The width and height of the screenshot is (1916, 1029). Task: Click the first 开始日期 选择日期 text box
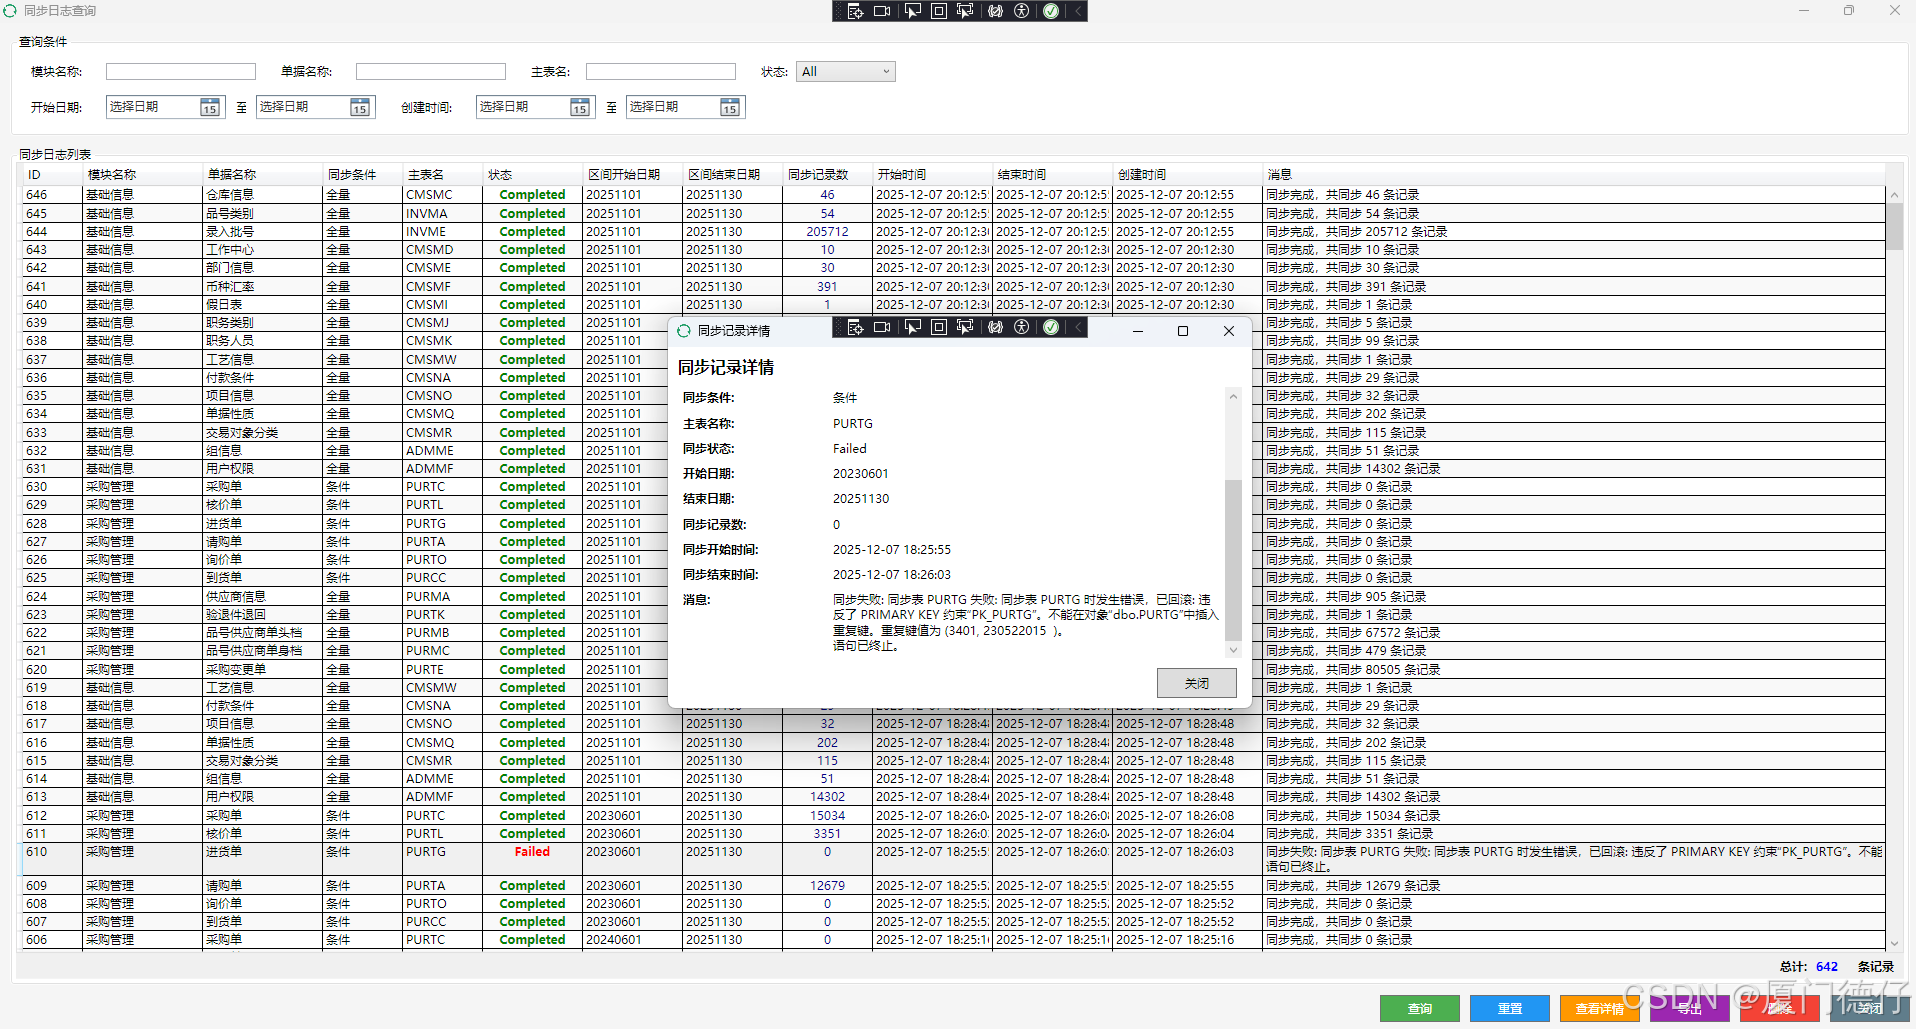tap(152, 107)
